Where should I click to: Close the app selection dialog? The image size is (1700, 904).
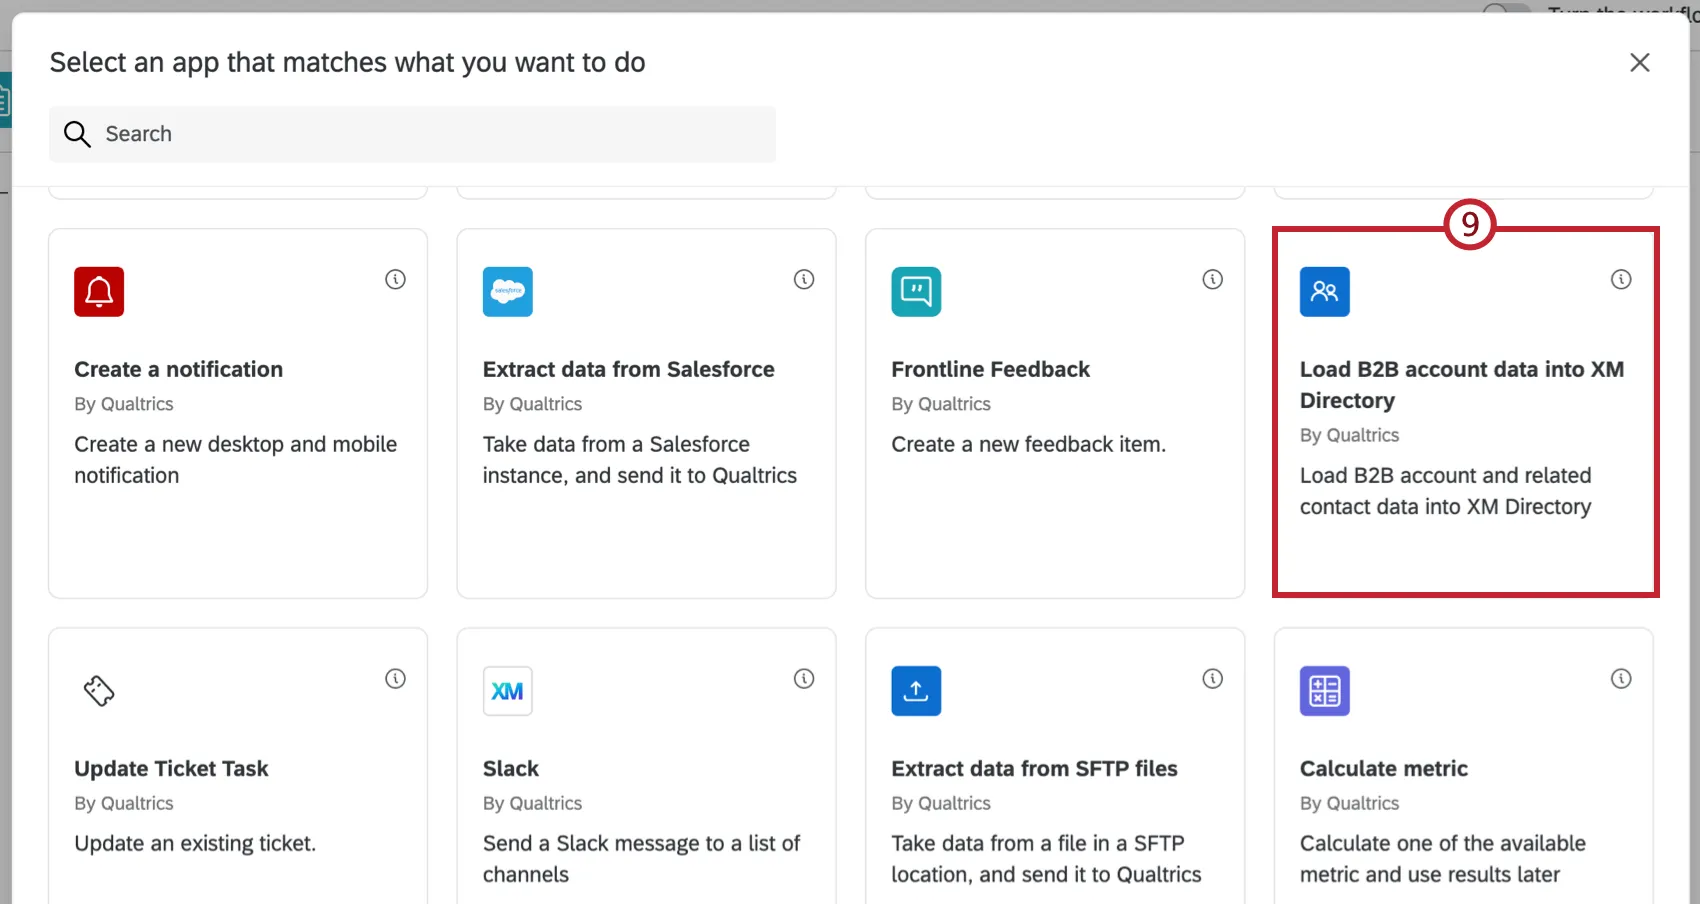(x=1640, y=62)
